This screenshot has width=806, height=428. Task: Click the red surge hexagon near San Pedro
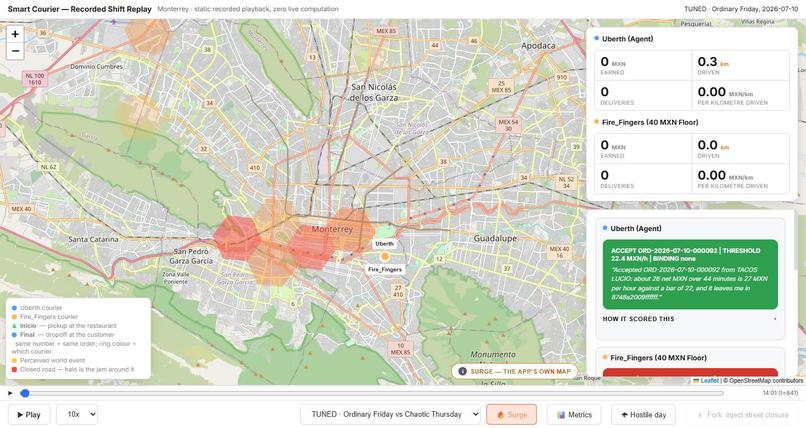236,237
